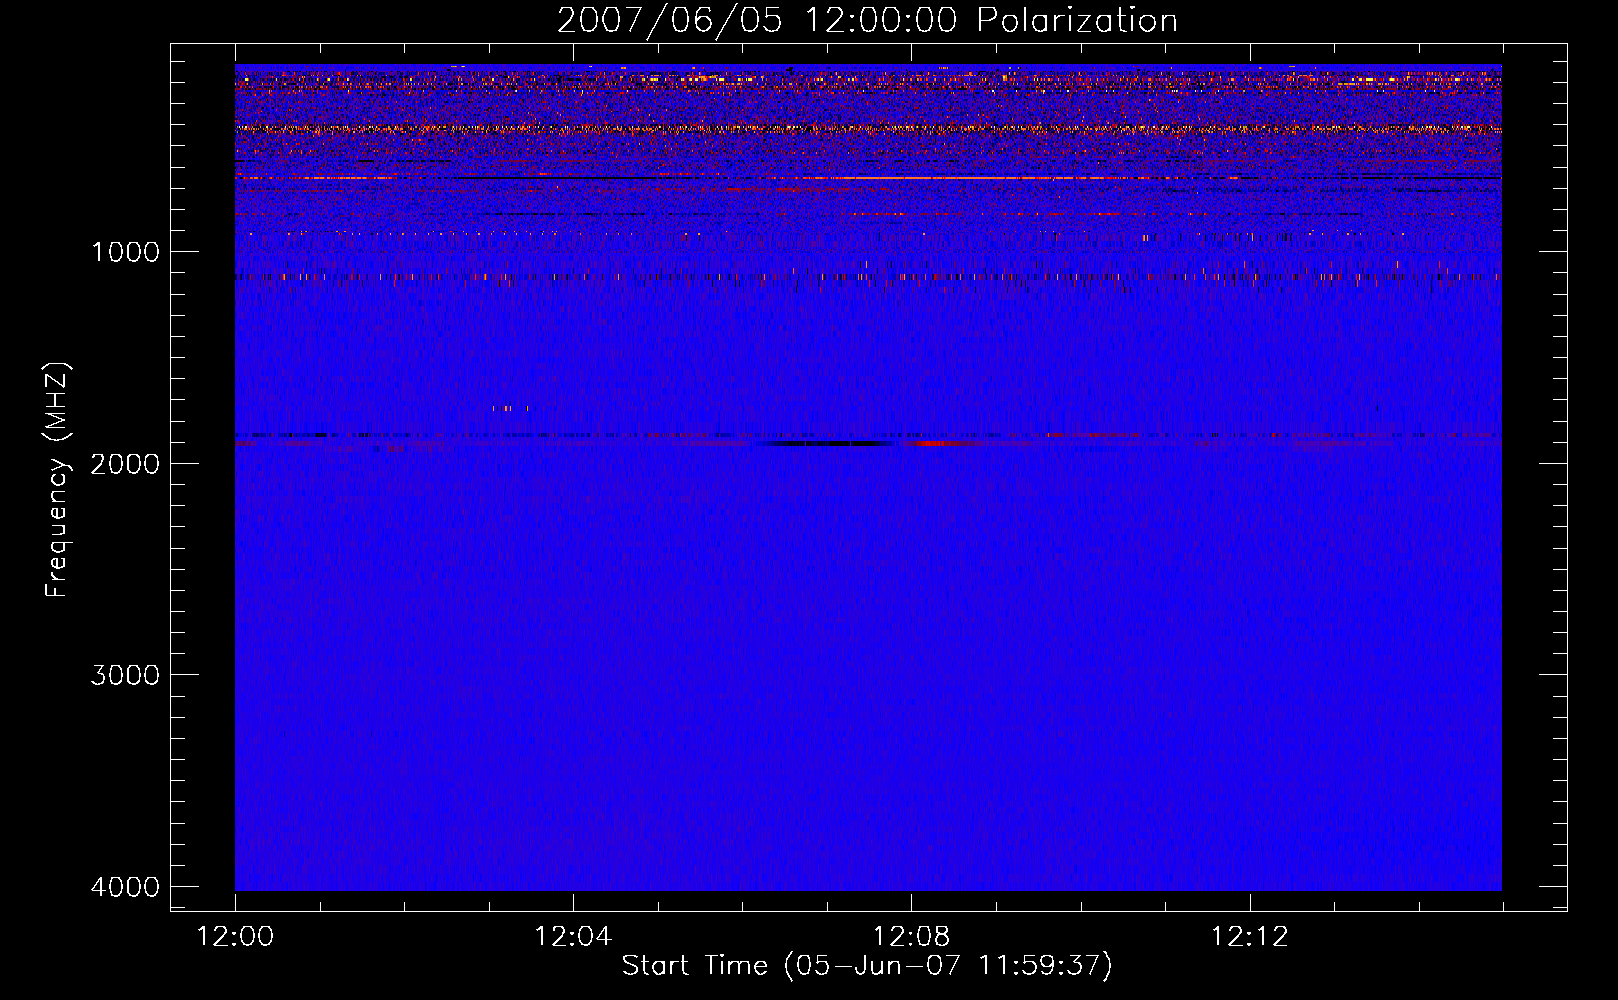Click the plot title '2007/06/05 12:00:00 Polarization'
This screenshot has height=1000, width=1618.
click(867, 20)
